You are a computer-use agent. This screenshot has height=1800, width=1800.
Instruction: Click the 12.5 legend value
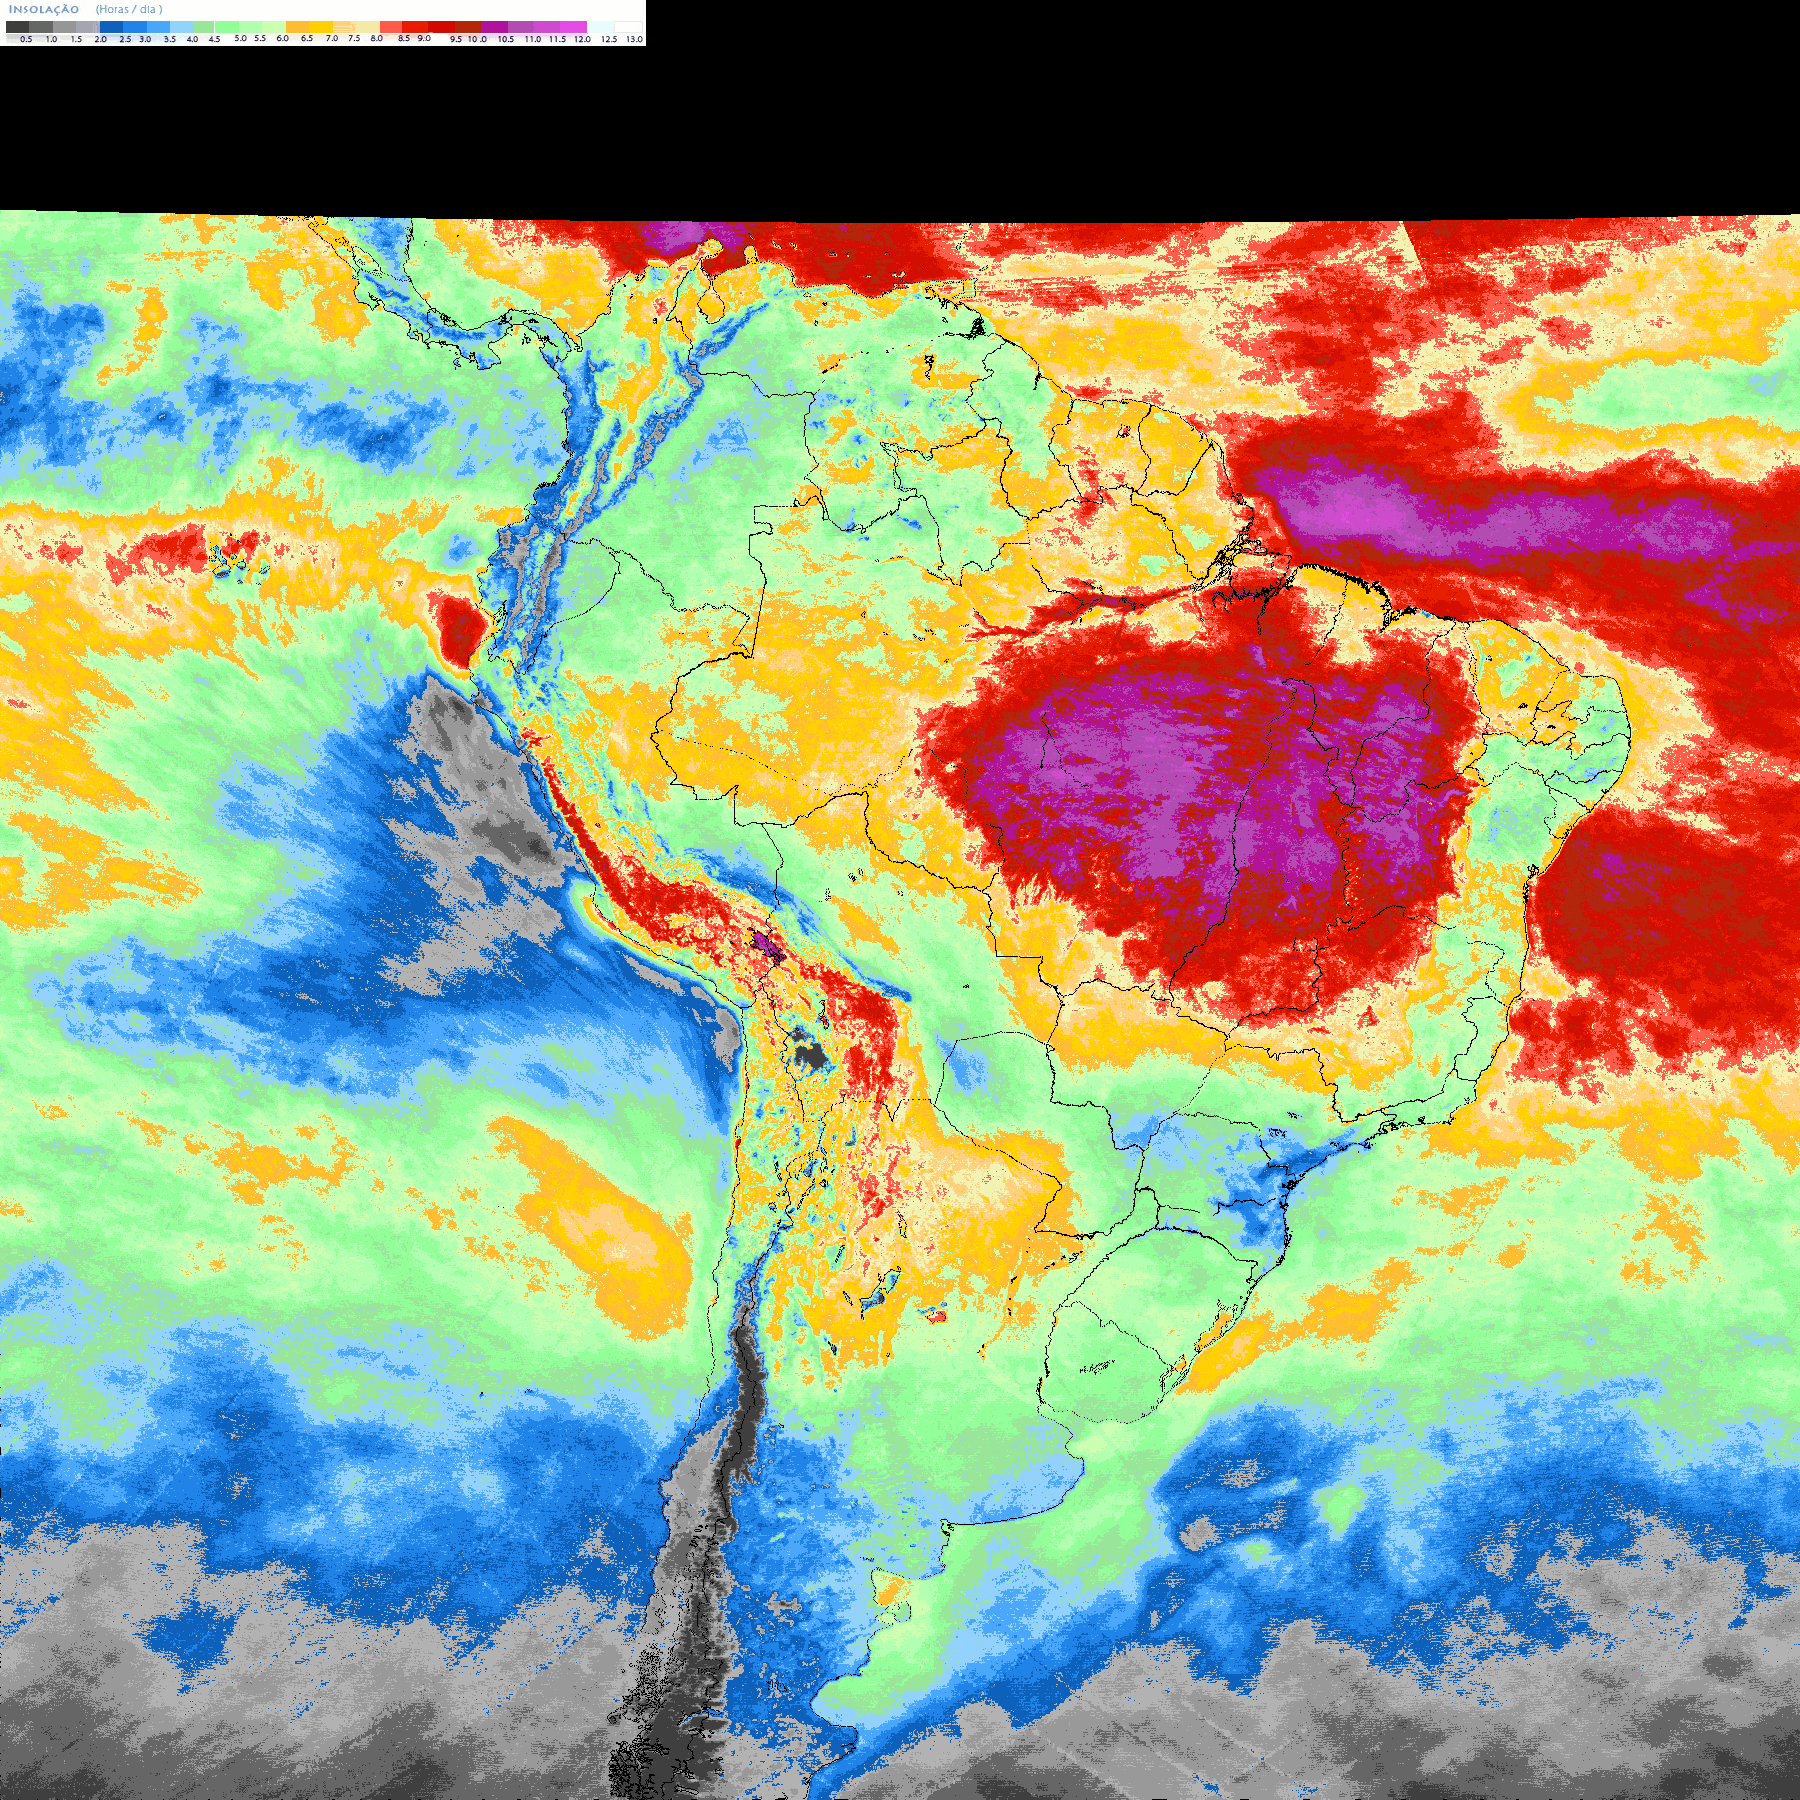click(609, 39)
